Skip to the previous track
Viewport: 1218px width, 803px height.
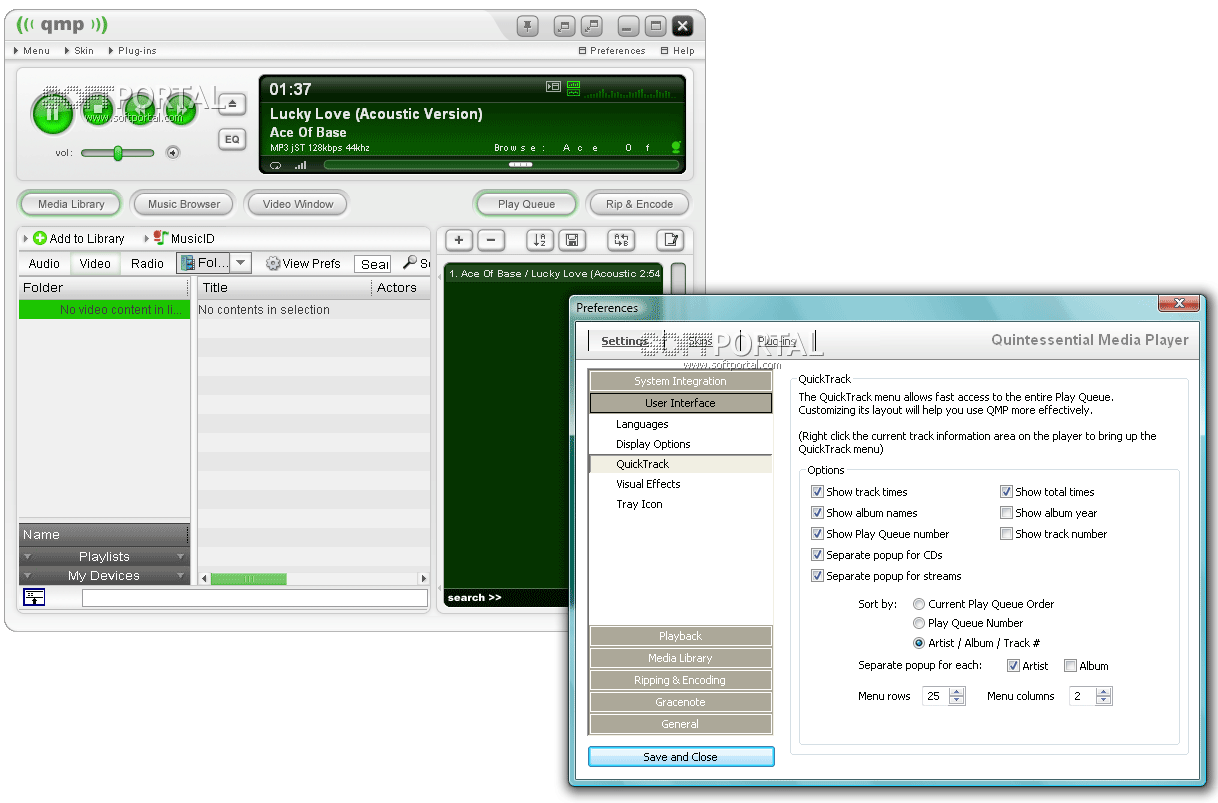click(x=140, y=110)
